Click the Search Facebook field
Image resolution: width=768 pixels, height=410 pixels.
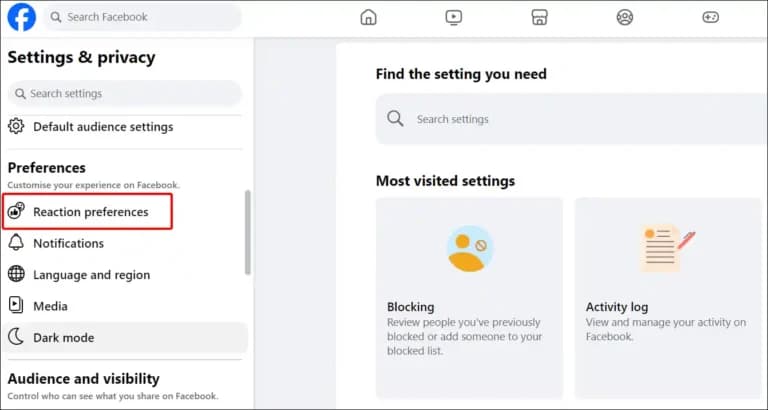[x=143, y=17]
